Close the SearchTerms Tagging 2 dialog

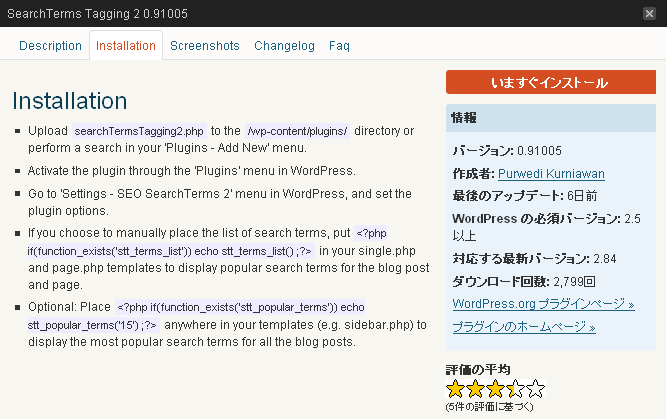pos(649,14)
